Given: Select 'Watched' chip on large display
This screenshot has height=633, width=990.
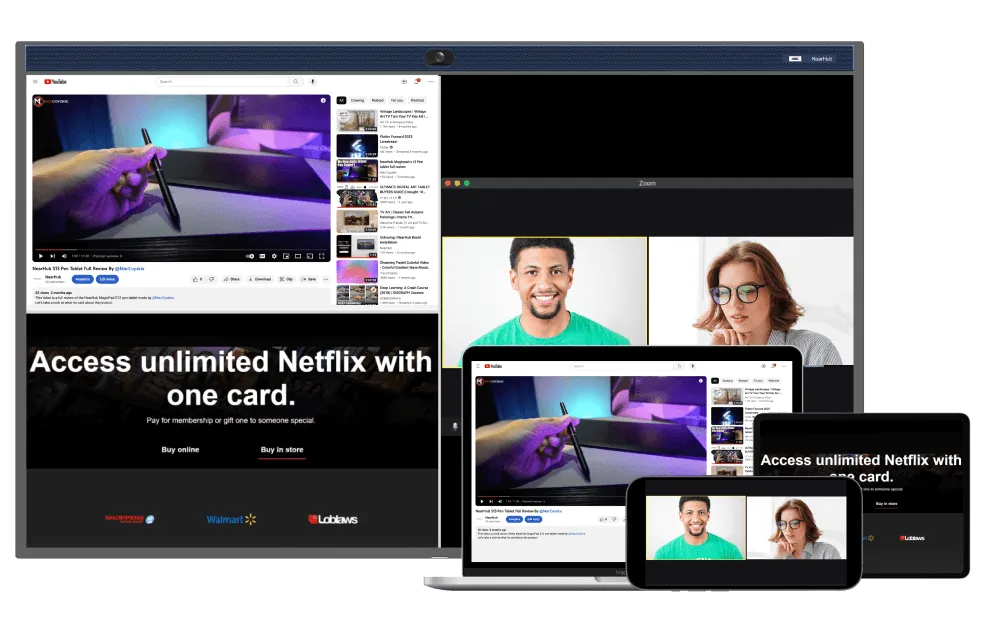Looking at the screenshot, I should point(417,100).
